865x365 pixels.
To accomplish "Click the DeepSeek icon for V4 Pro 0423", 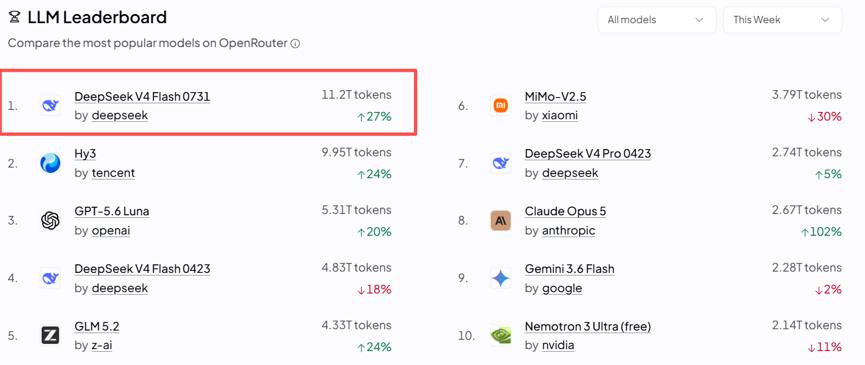I will [x=500, y=163].
